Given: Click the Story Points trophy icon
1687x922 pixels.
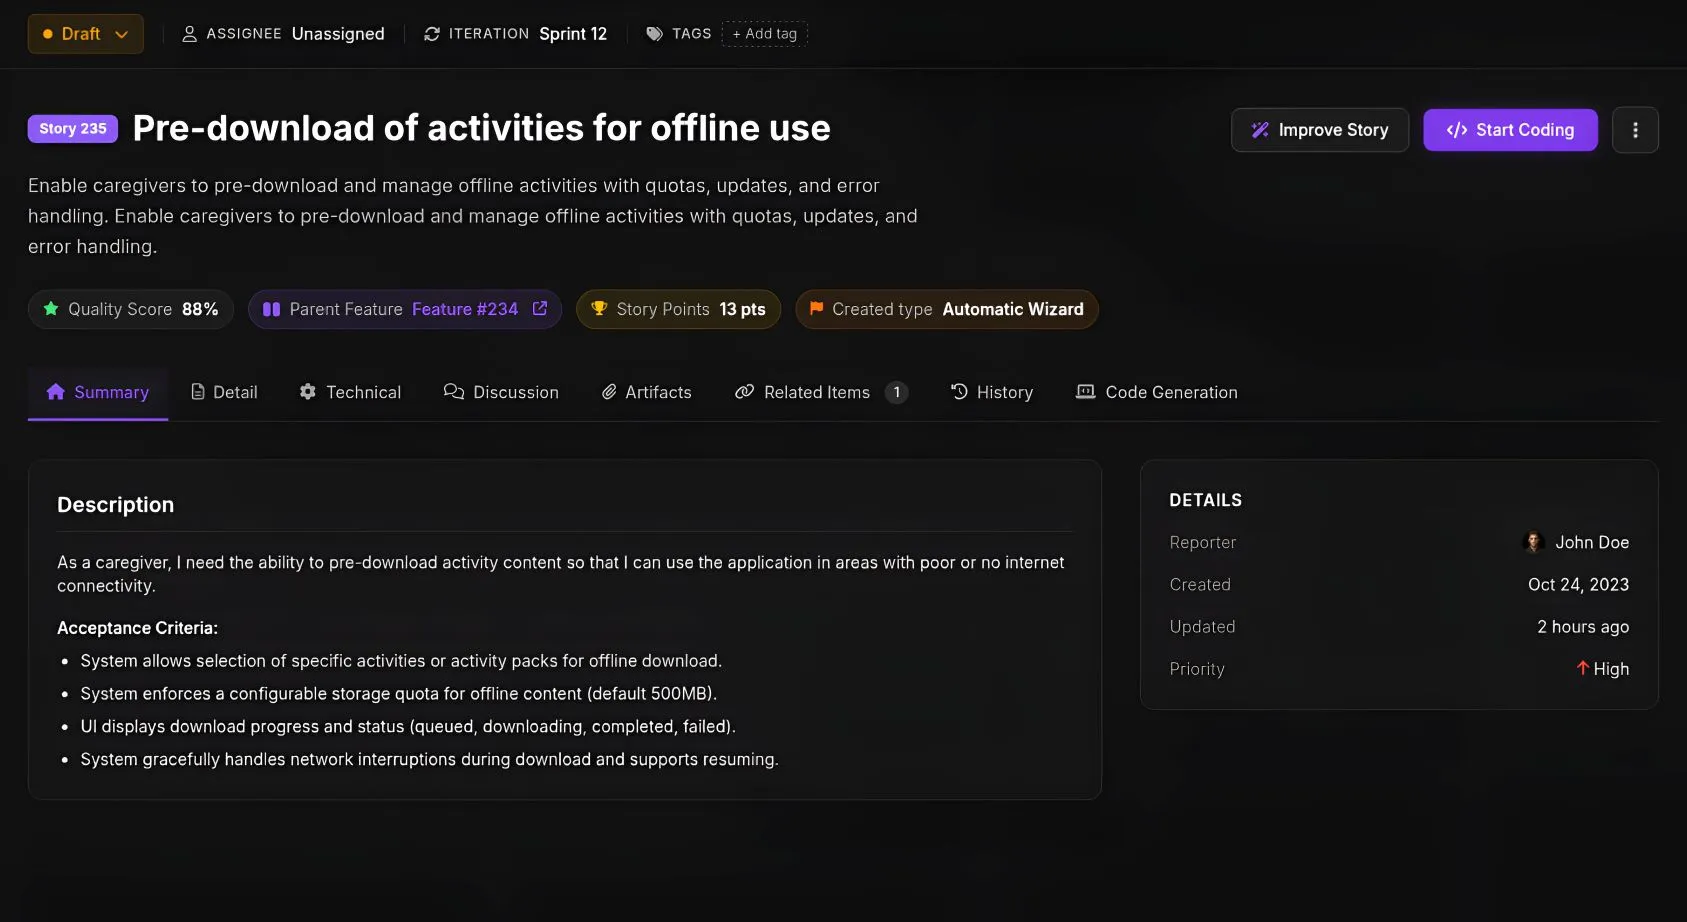Looking at the screenshot, I should (x=599, y=308).
